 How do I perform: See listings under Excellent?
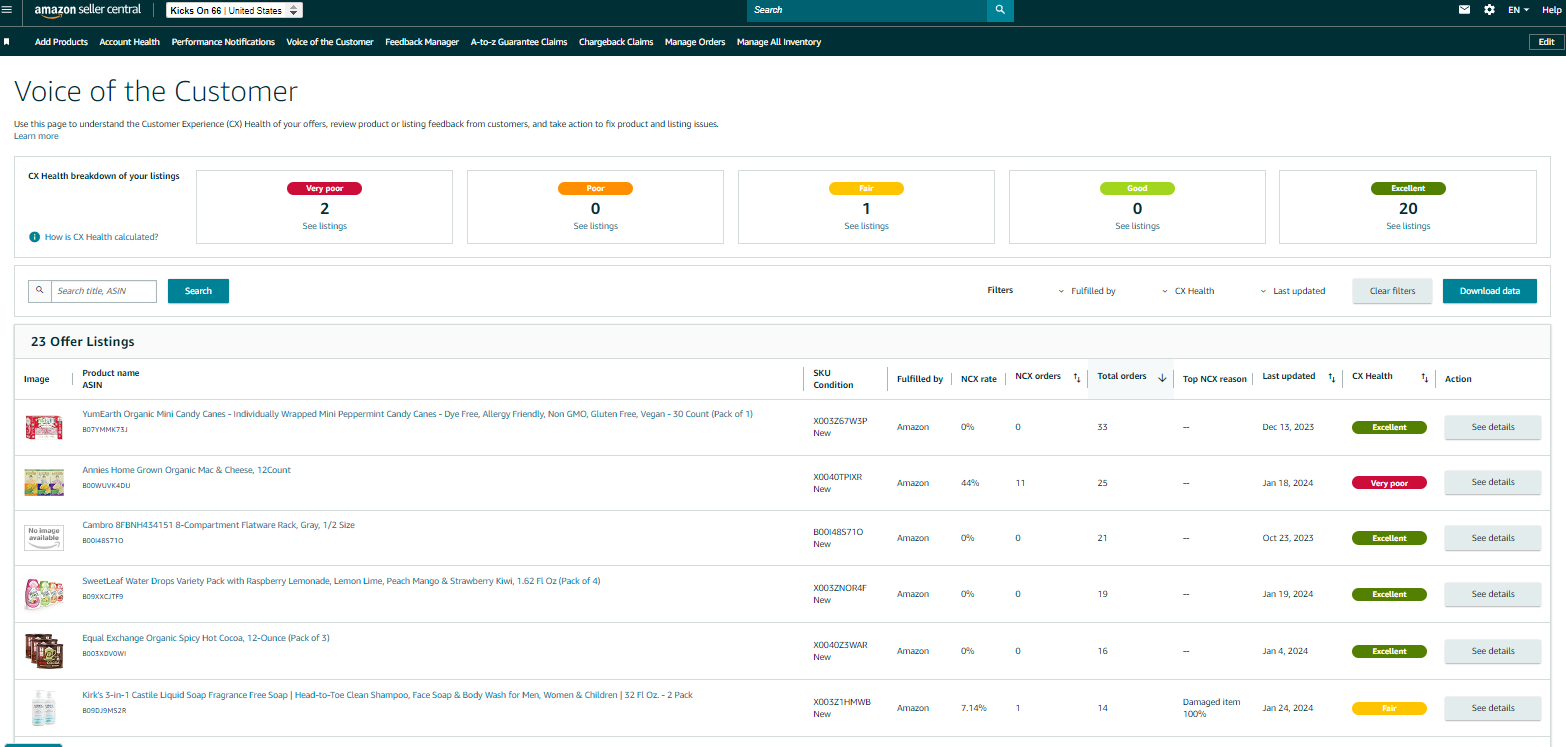pyautogui.click(x=1408, y=226)
